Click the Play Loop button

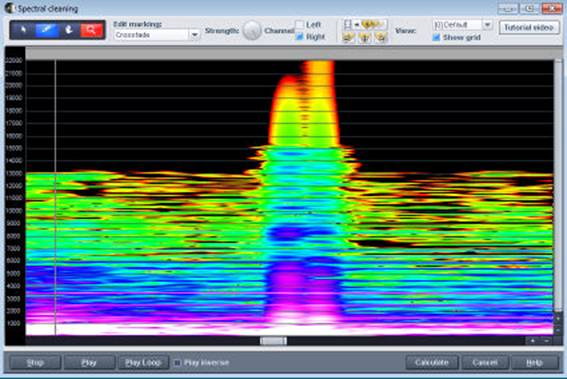coord(143,362)
